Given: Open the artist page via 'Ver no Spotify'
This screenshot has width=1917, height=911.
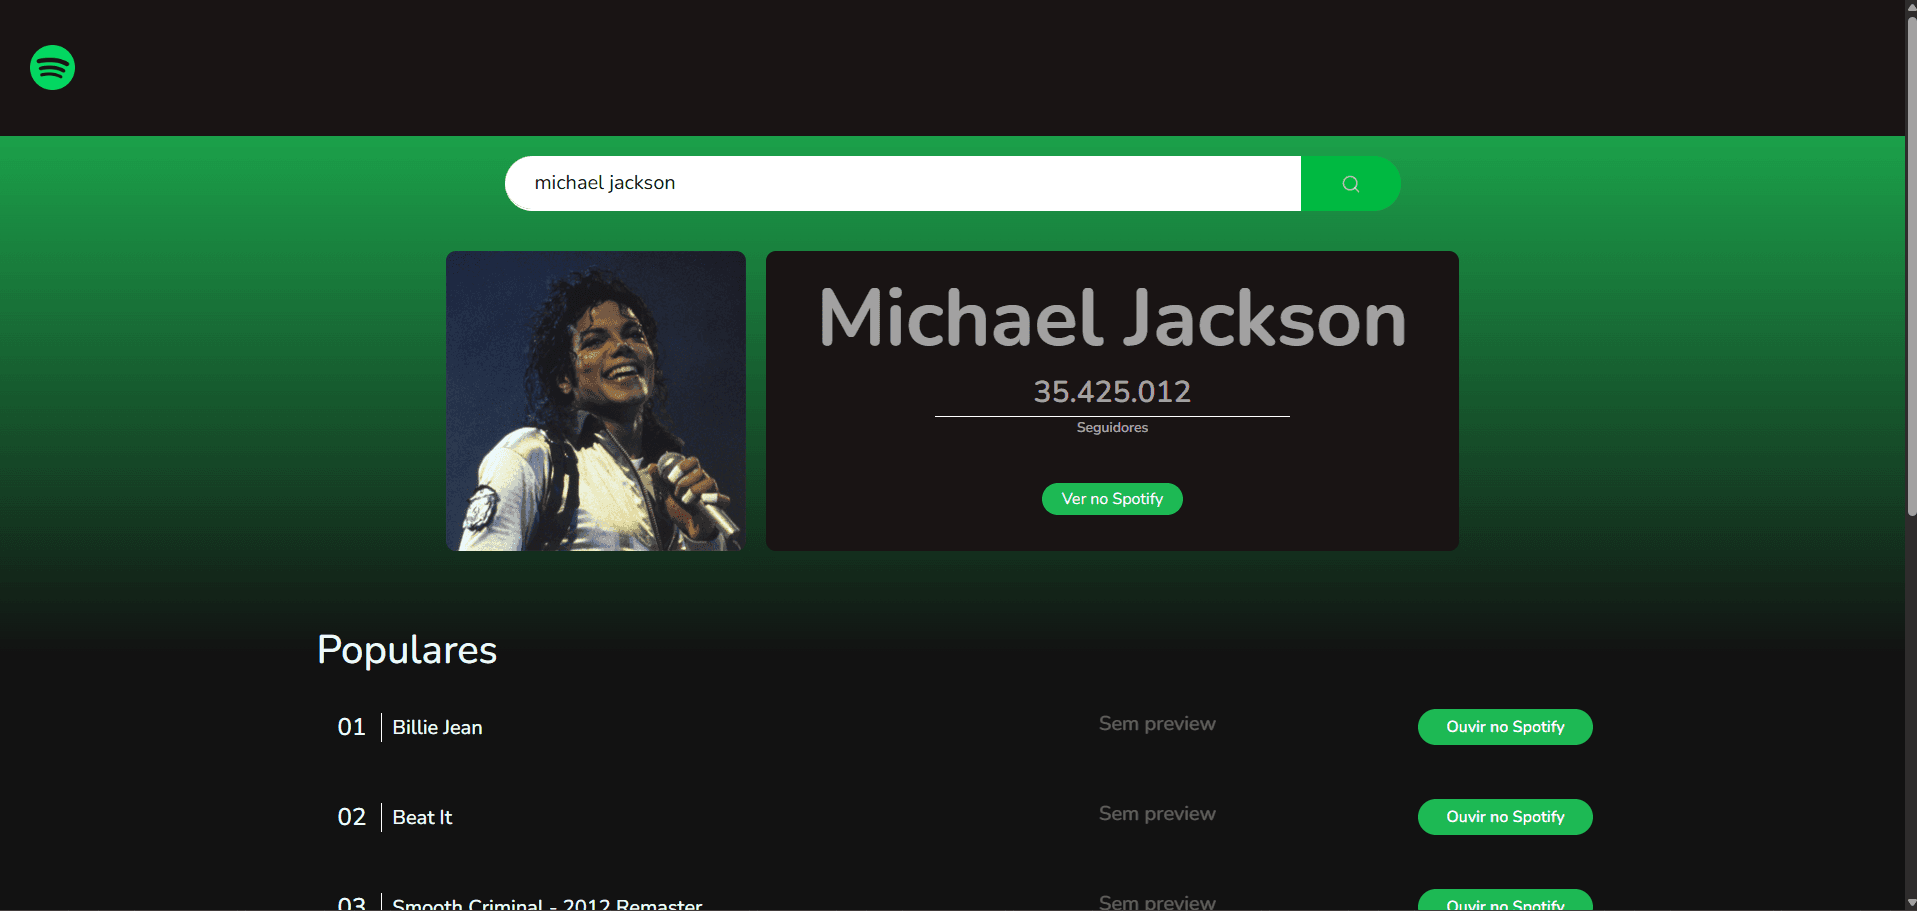Looking at the screenshot, I should coord(1111,498).
